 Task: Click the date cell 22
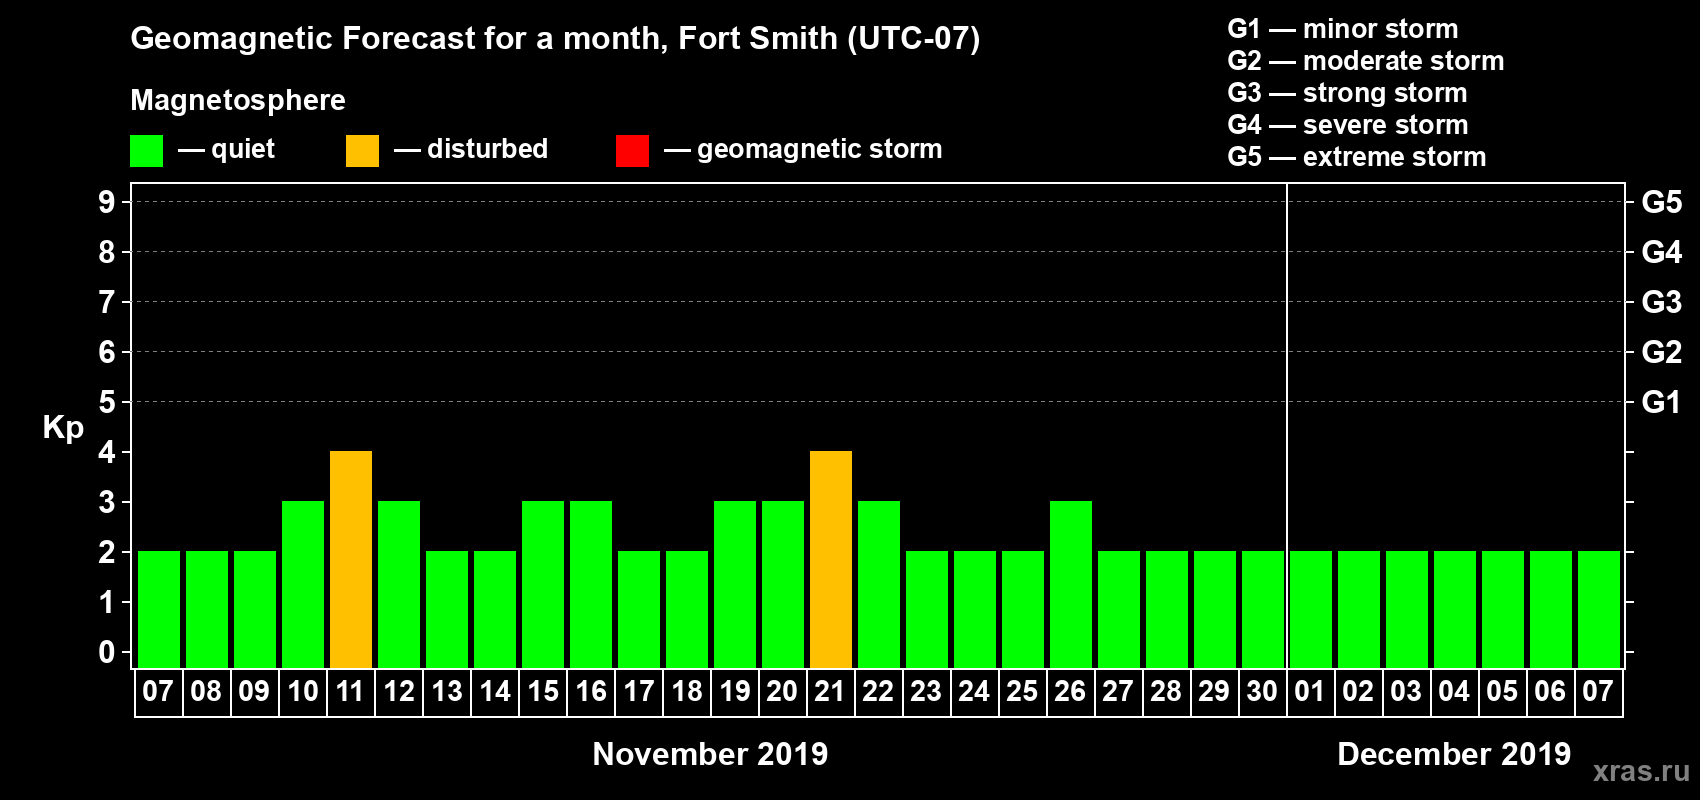[x=879, y=692]
